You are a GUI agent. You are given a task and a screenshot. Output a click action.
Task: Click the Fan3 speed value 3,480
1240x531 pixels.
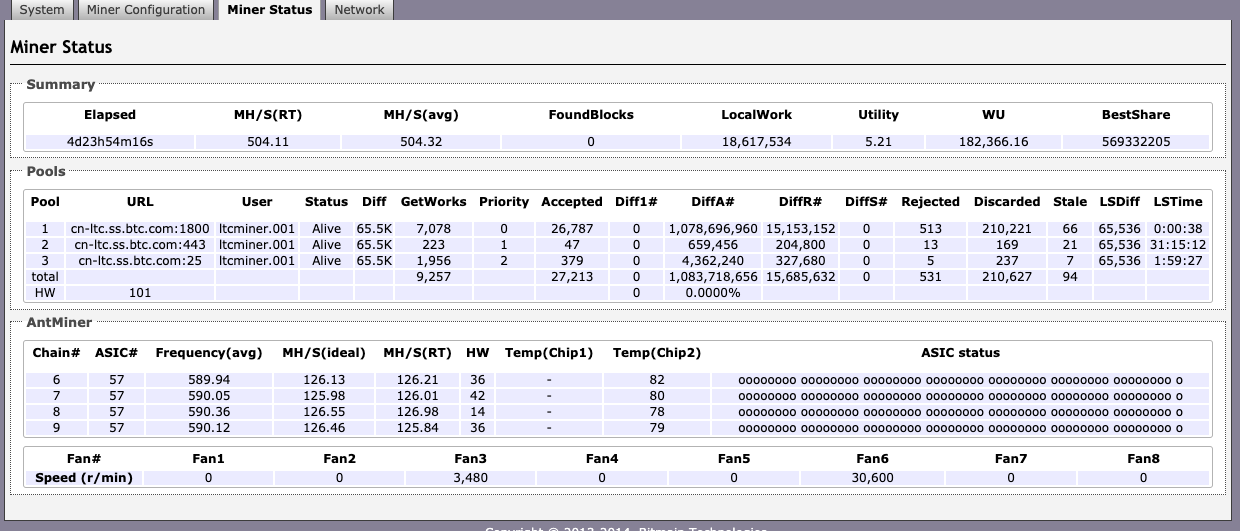(469, 478)
